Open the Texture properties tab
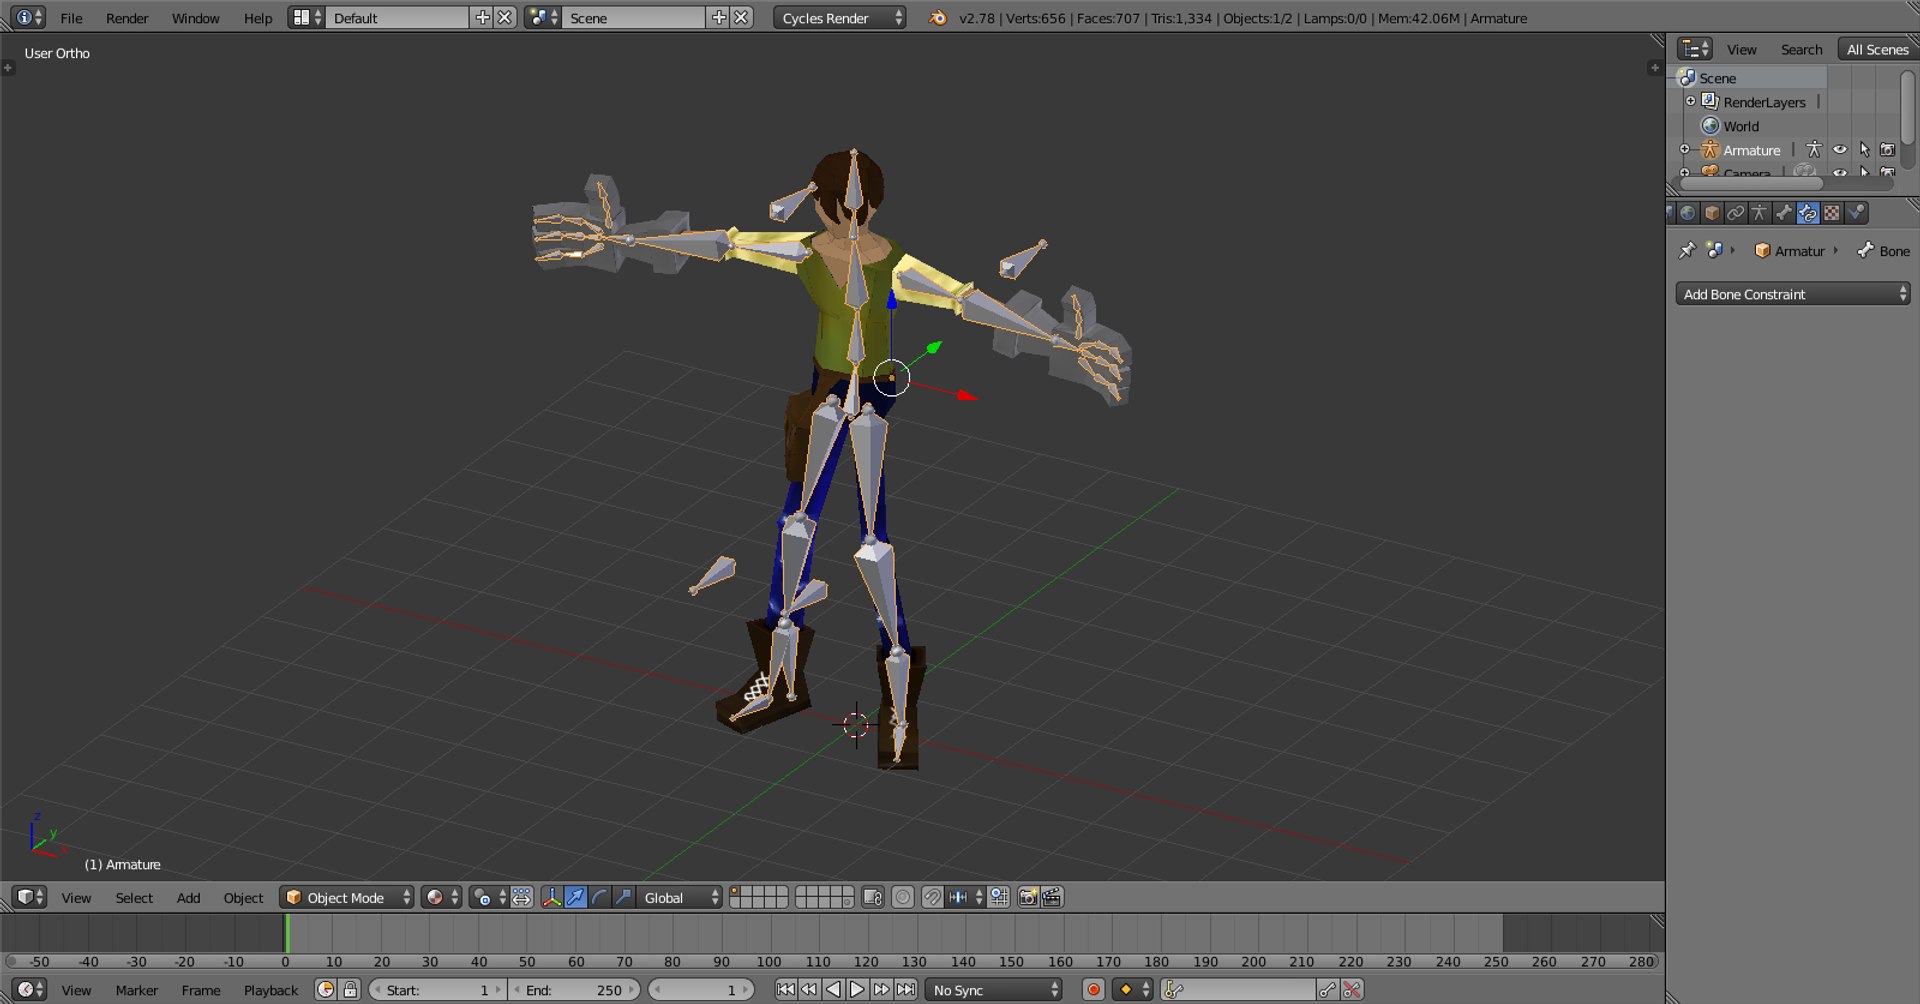 pyautogui.click(x=1832, y=213)
